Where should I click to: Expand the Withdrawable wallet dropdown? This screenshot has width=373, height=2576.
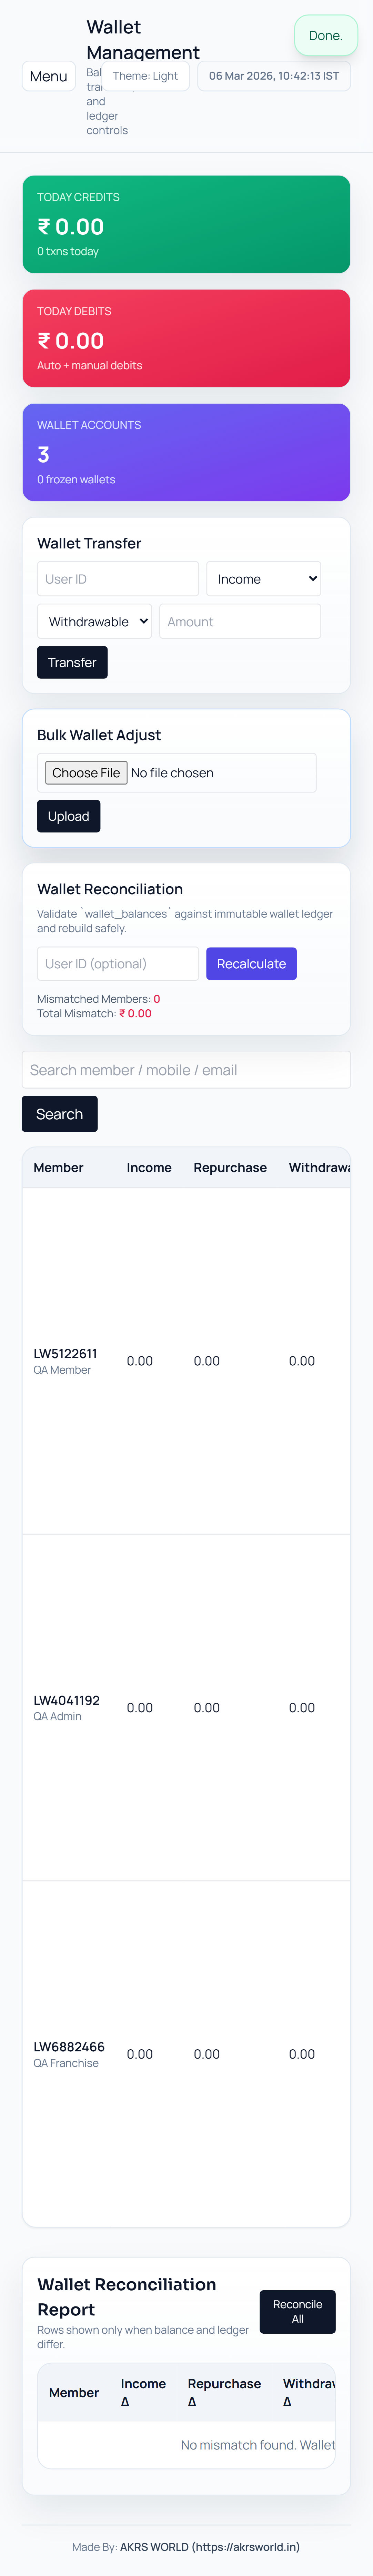pos(94,622)
